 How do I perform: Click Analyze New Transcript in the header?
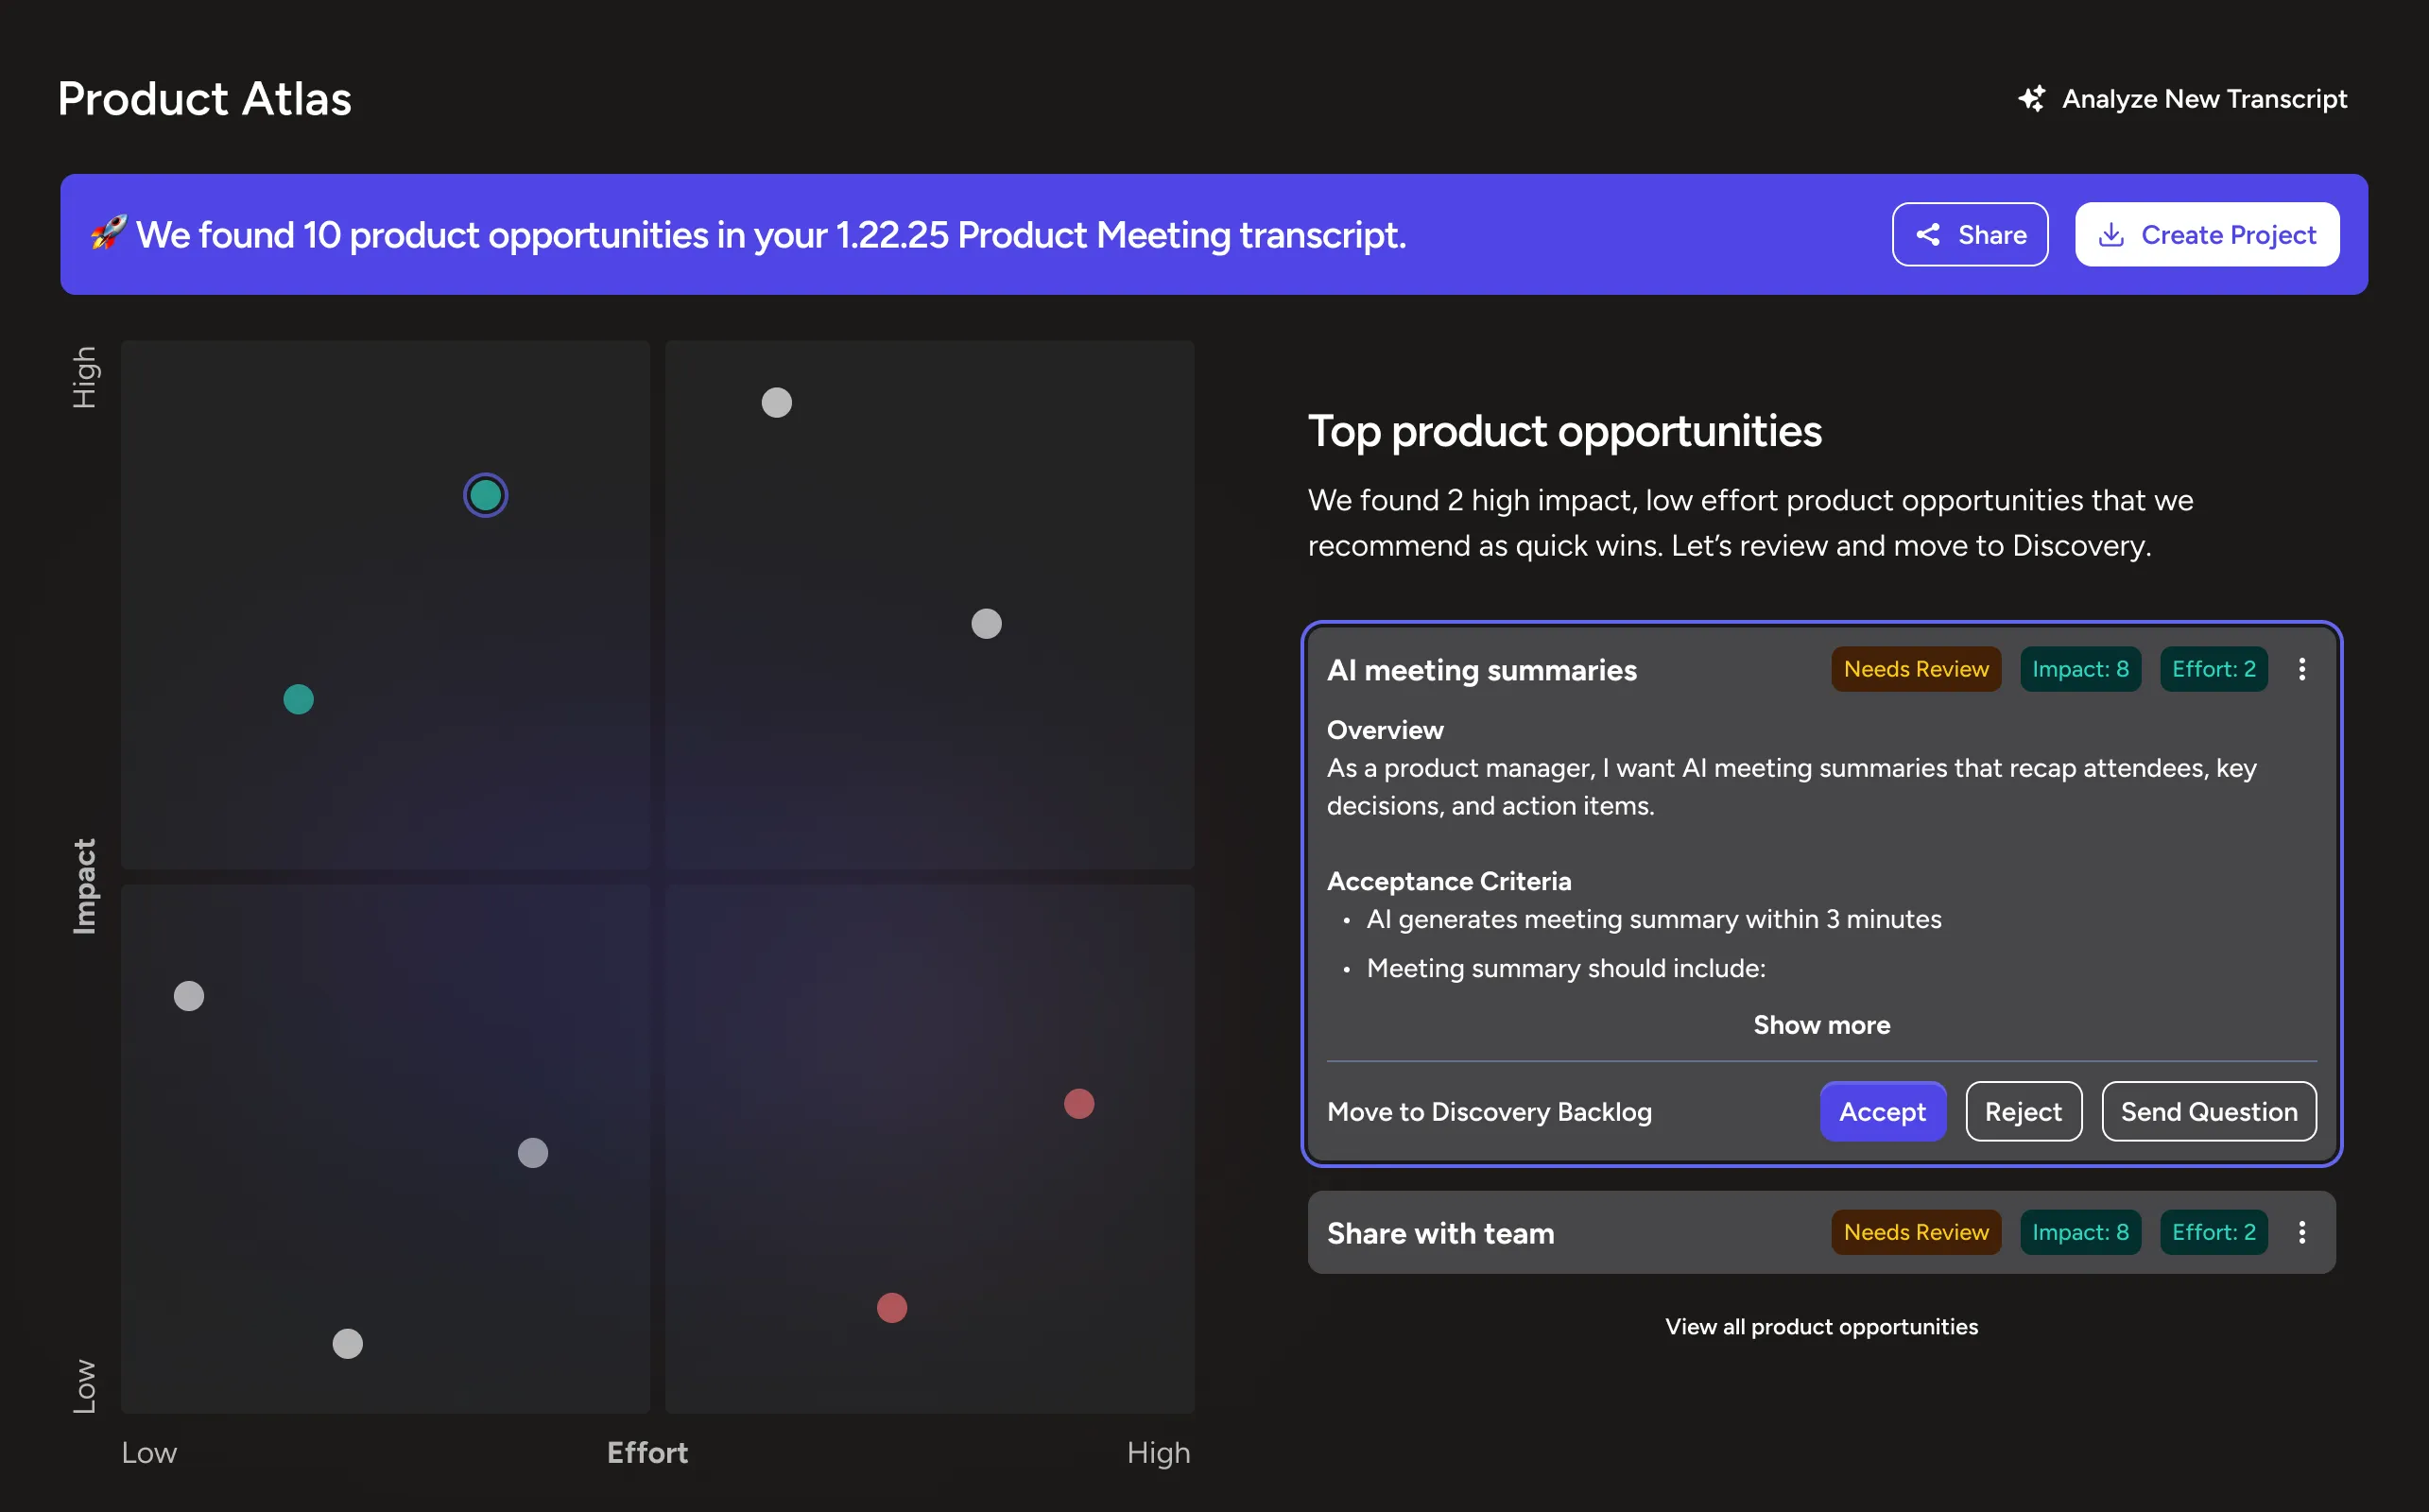click(x=2203, y=99)
